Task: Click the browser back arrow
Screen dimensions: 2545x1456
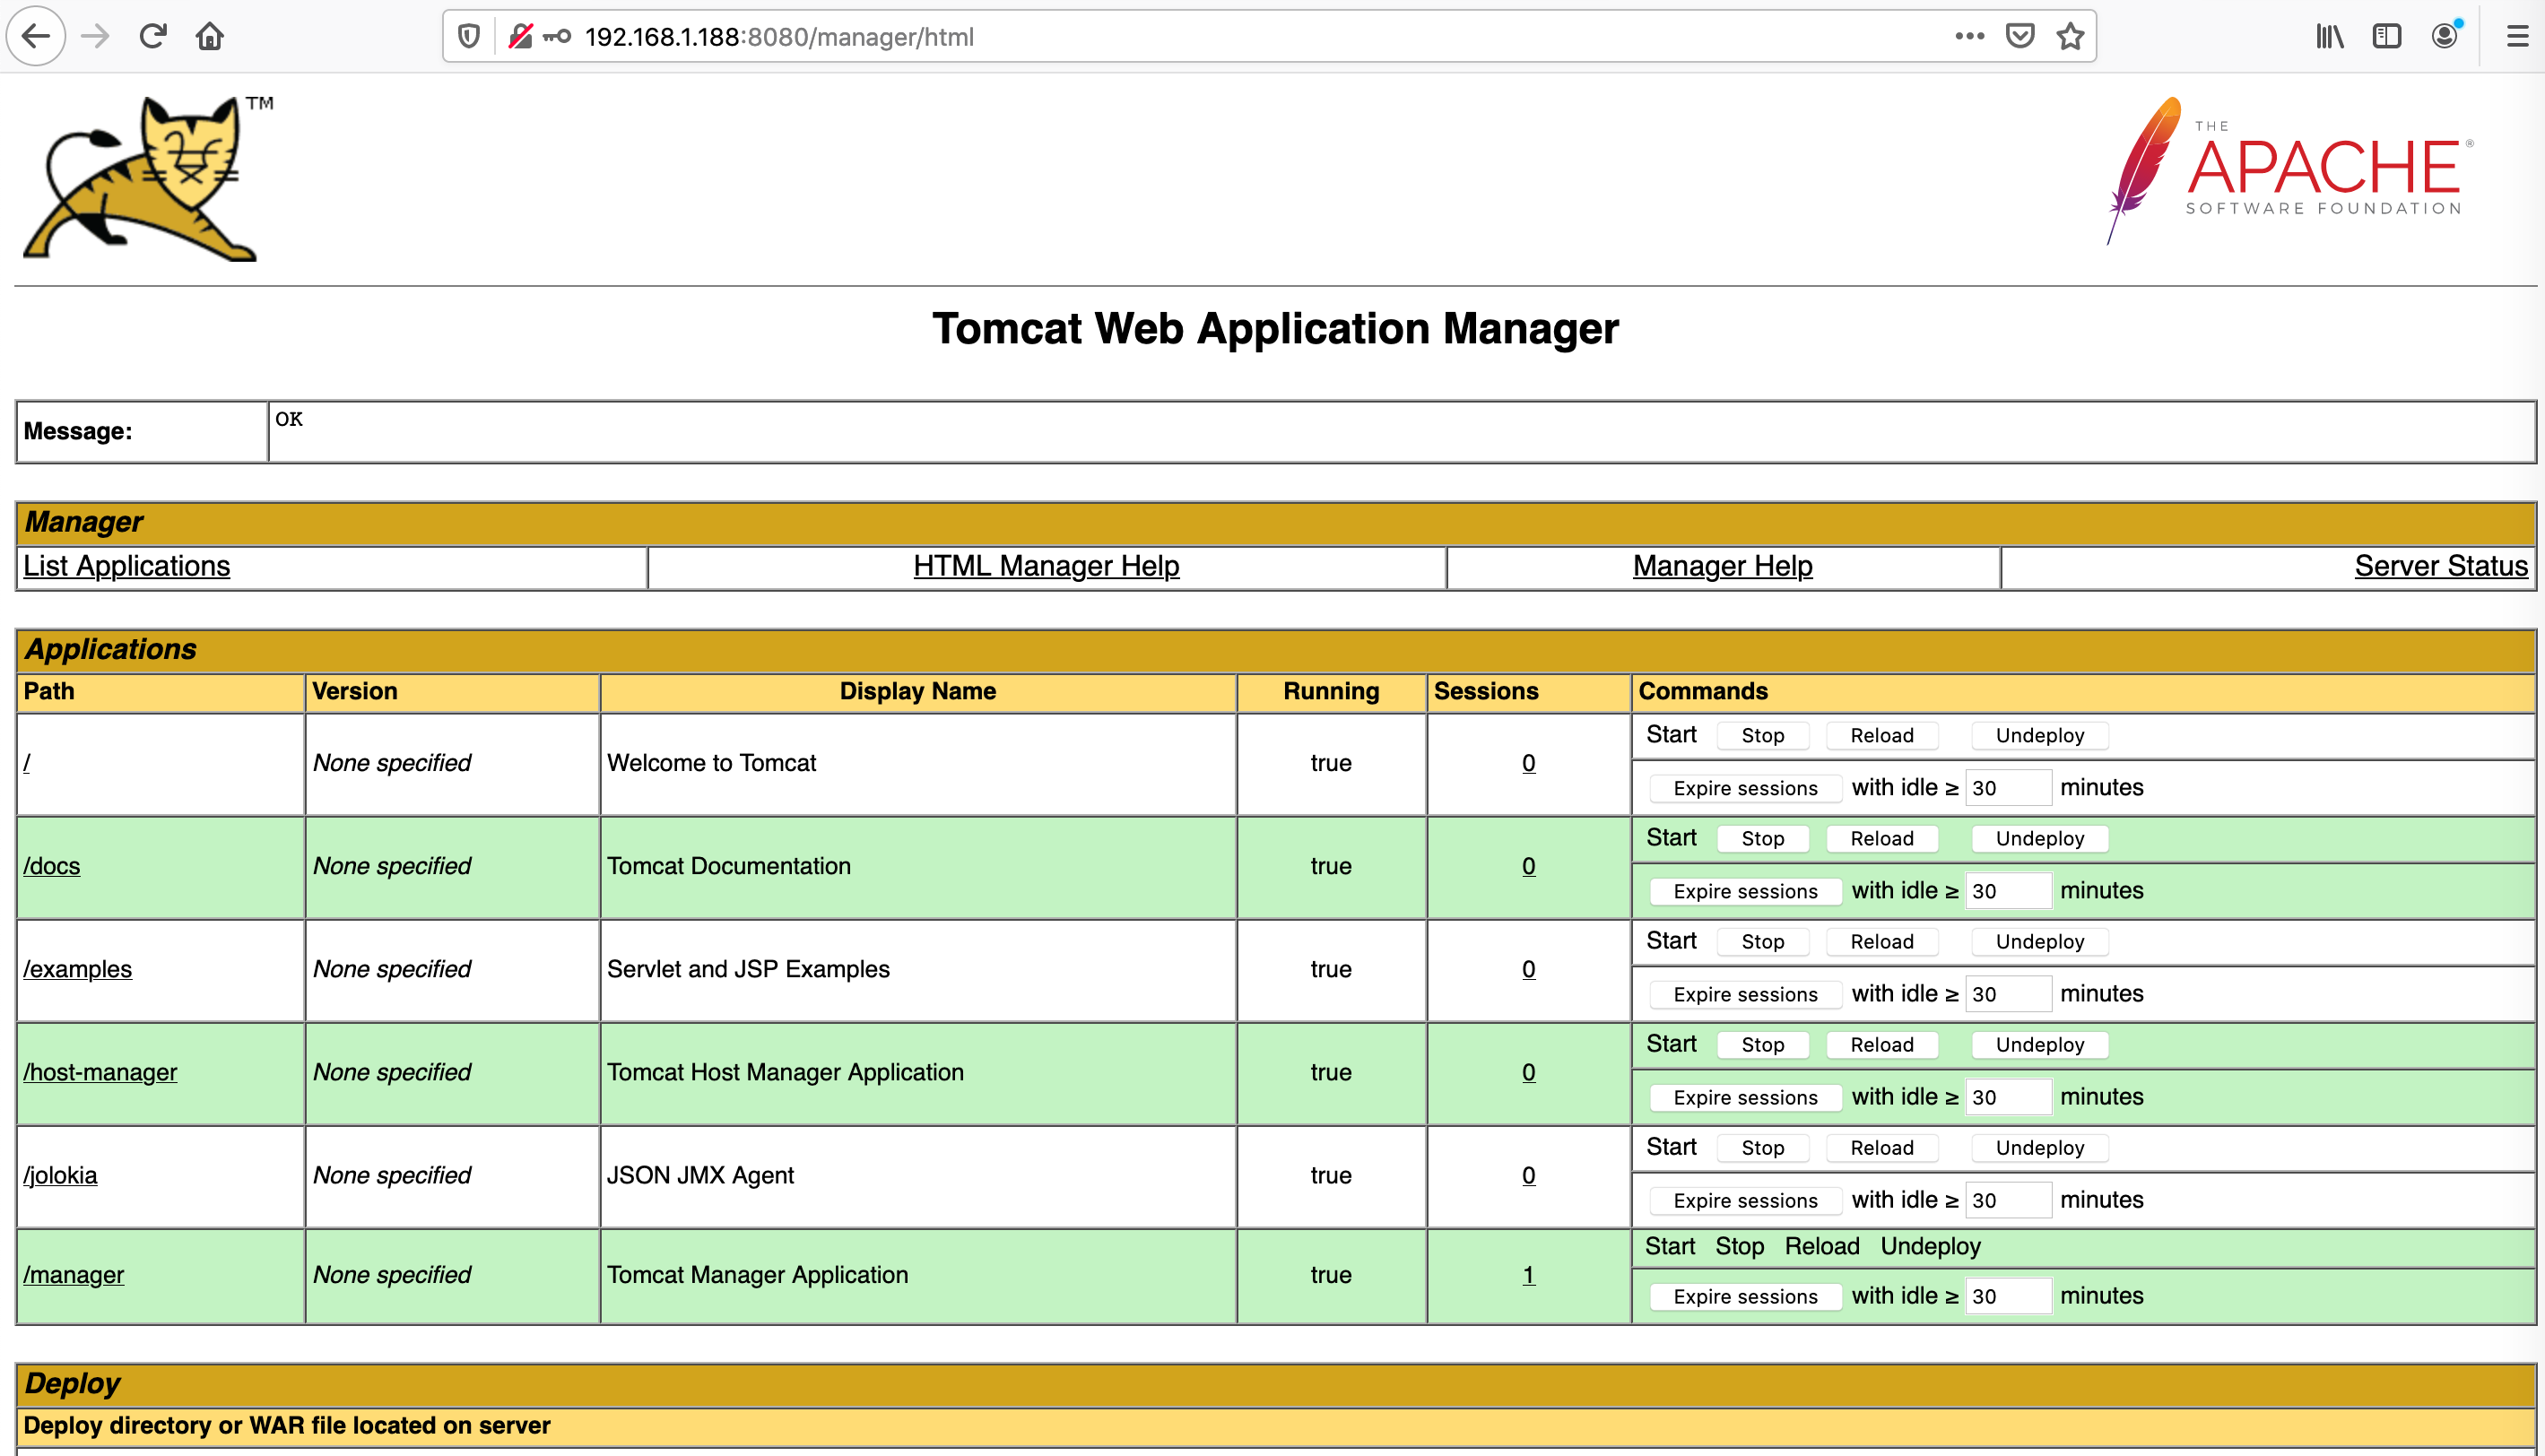Action: click(x=36, y=37)
